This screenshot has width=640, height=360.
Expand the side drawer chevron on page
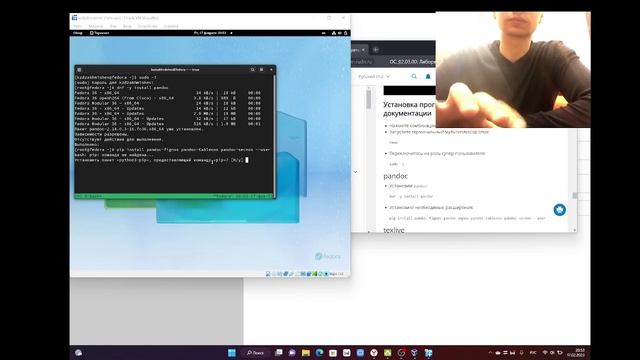[355, 172]
